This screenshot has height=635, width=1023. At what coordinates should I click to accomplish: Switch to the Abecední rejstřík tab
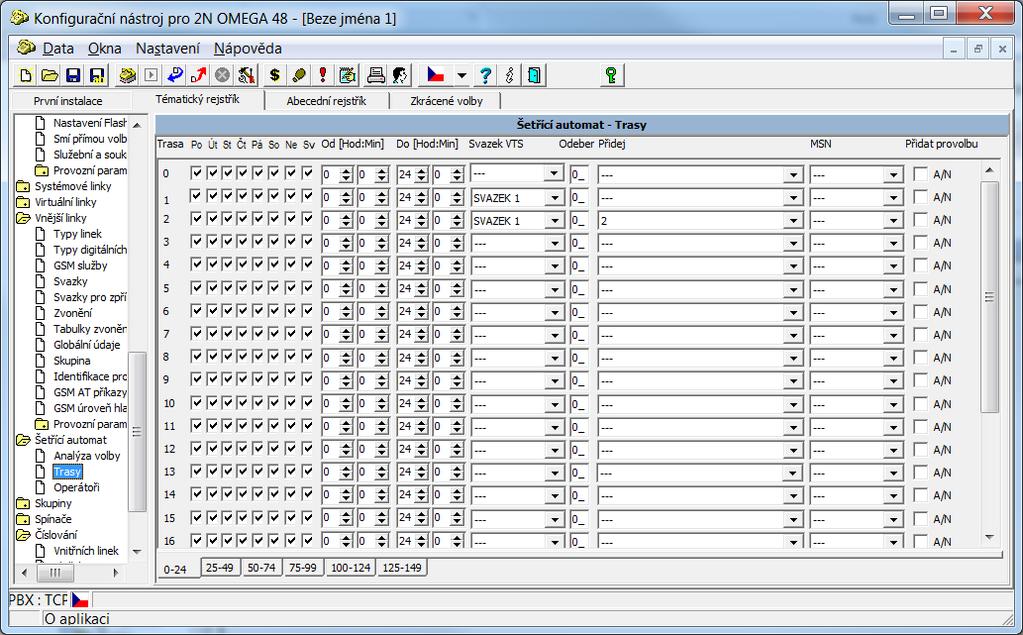tap(326, 101)
